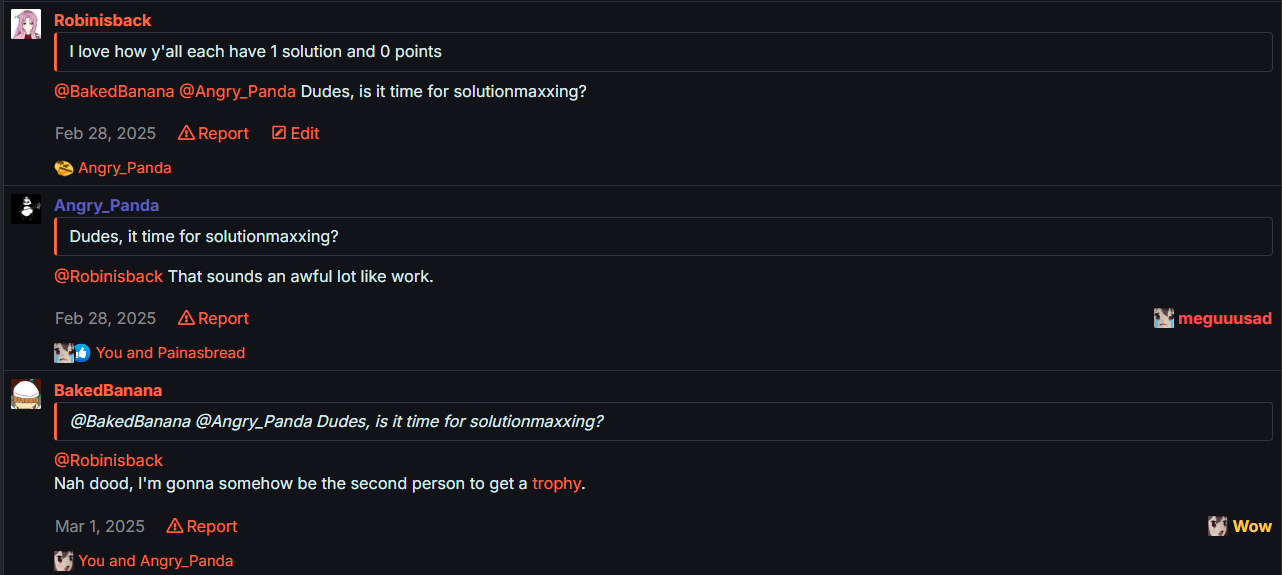Click the Angry_Panda avatar image
Image resolution: width=1282 pixels, height=575 pixels.
coord(26,209)
